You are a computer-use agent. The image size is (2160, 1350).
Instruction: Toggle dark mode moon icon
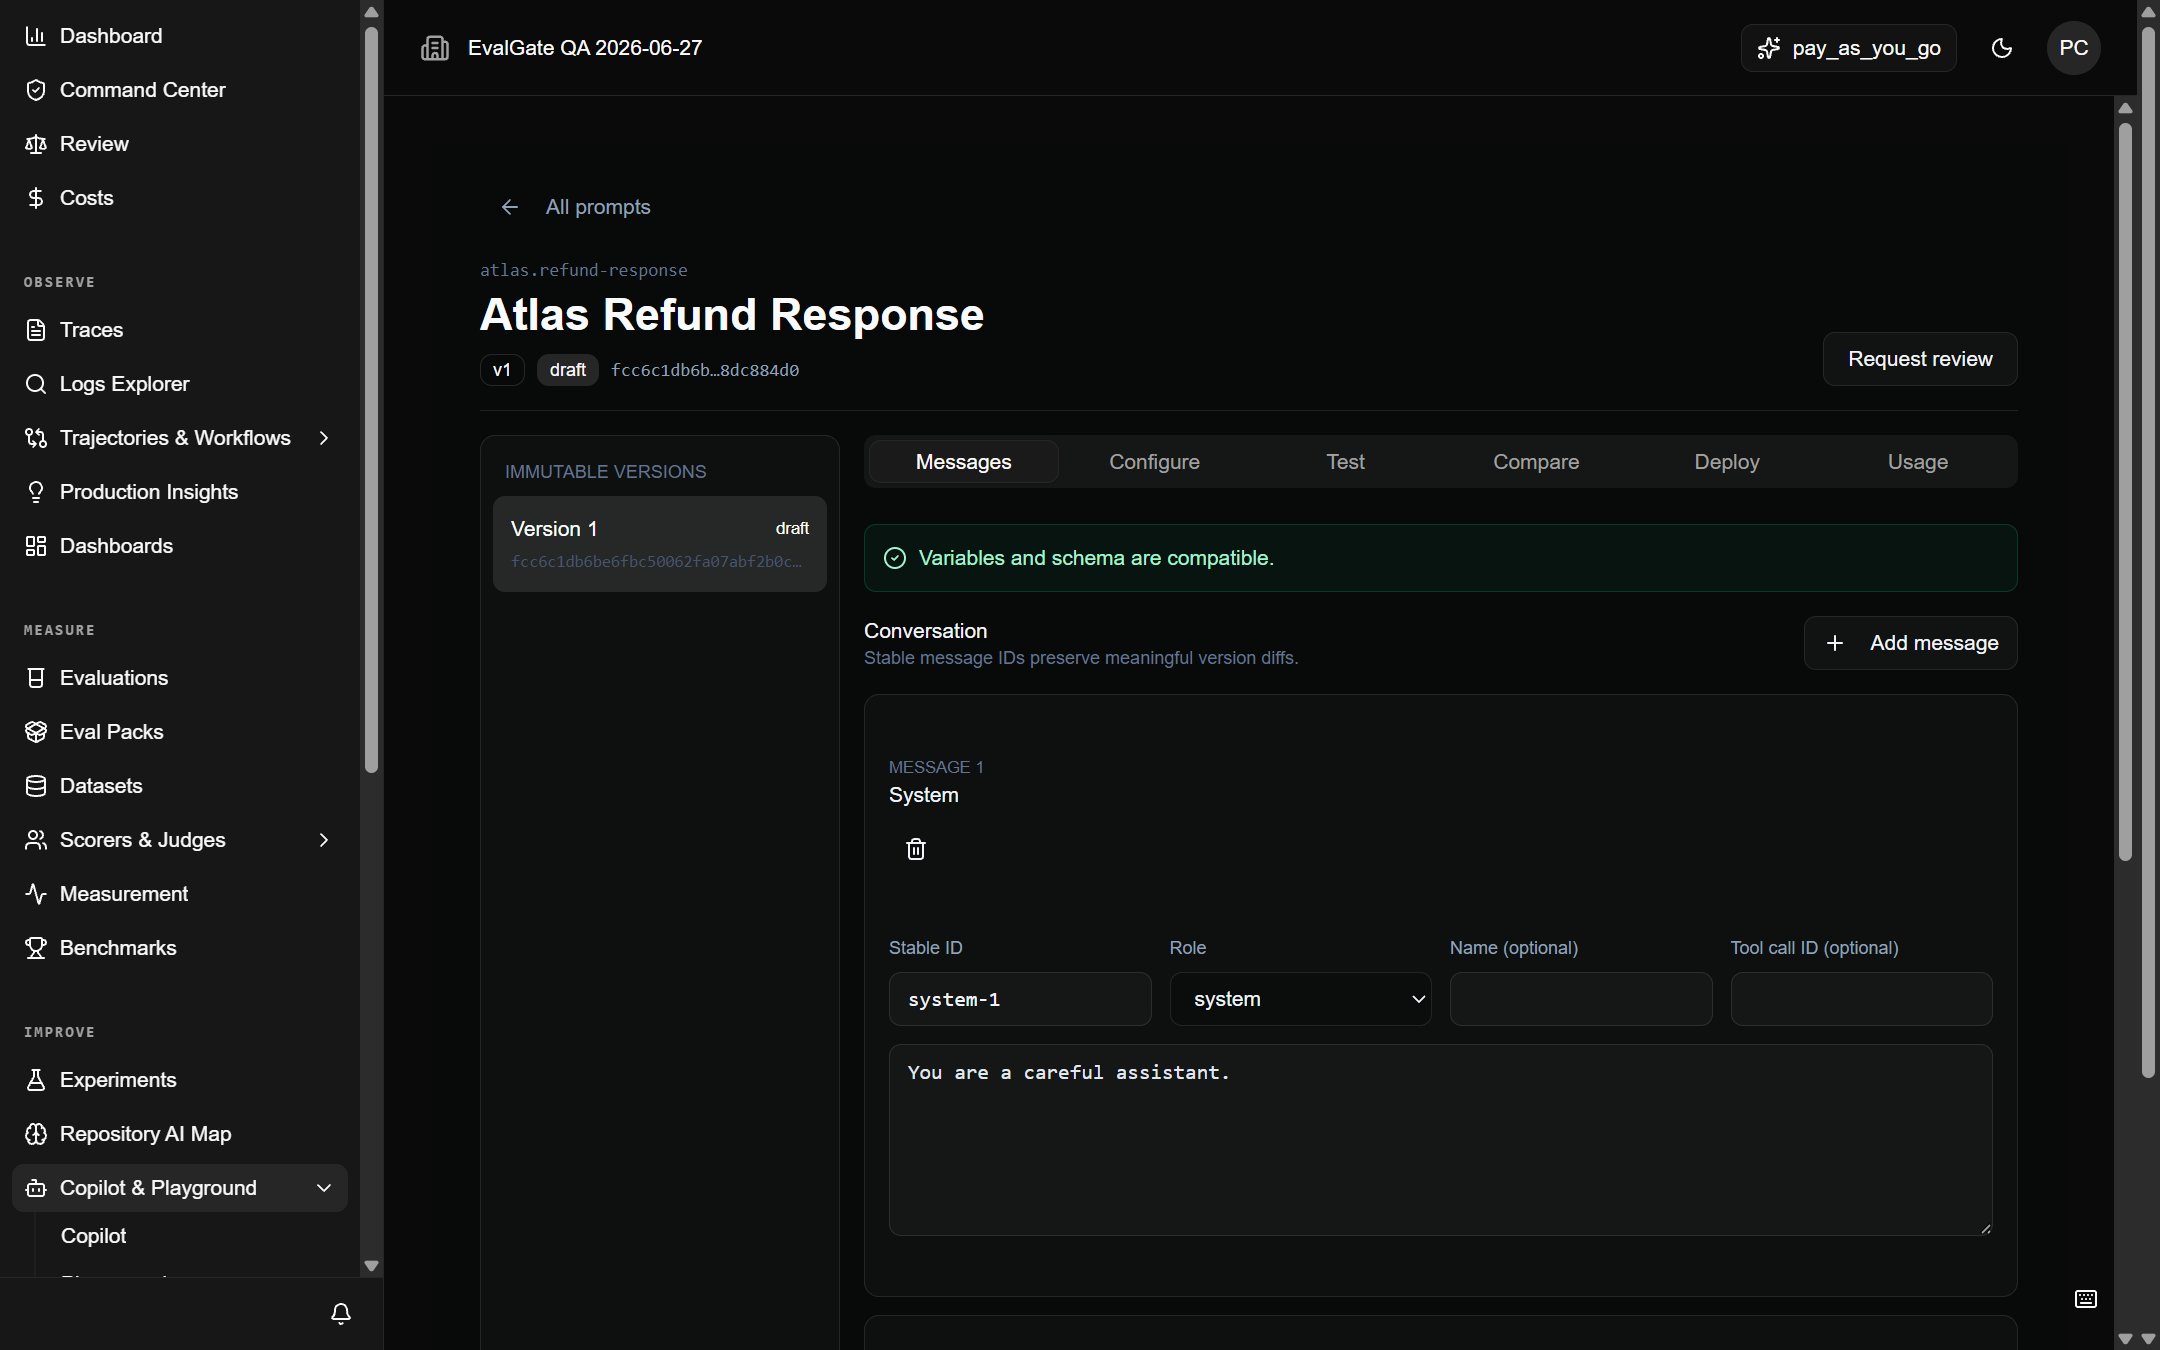coord(2002,48)
